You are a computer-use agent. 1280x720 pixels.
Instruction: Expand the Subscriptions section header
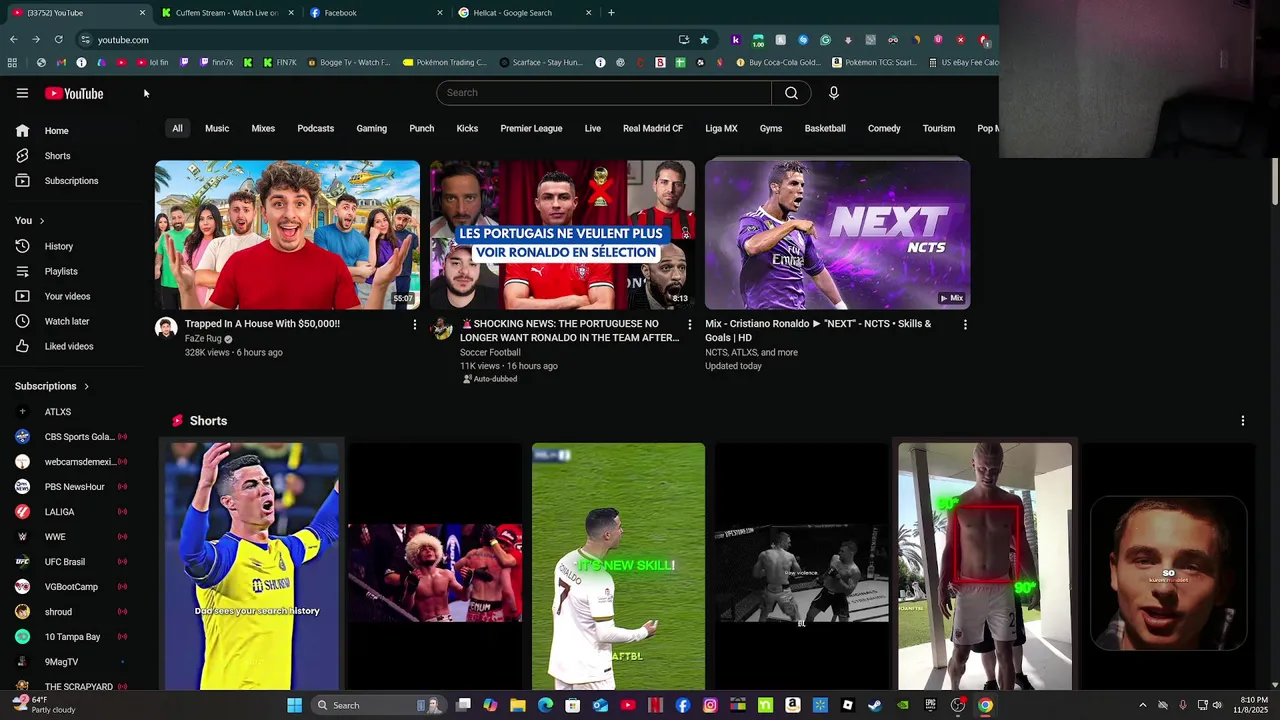[x=52, y=386]
